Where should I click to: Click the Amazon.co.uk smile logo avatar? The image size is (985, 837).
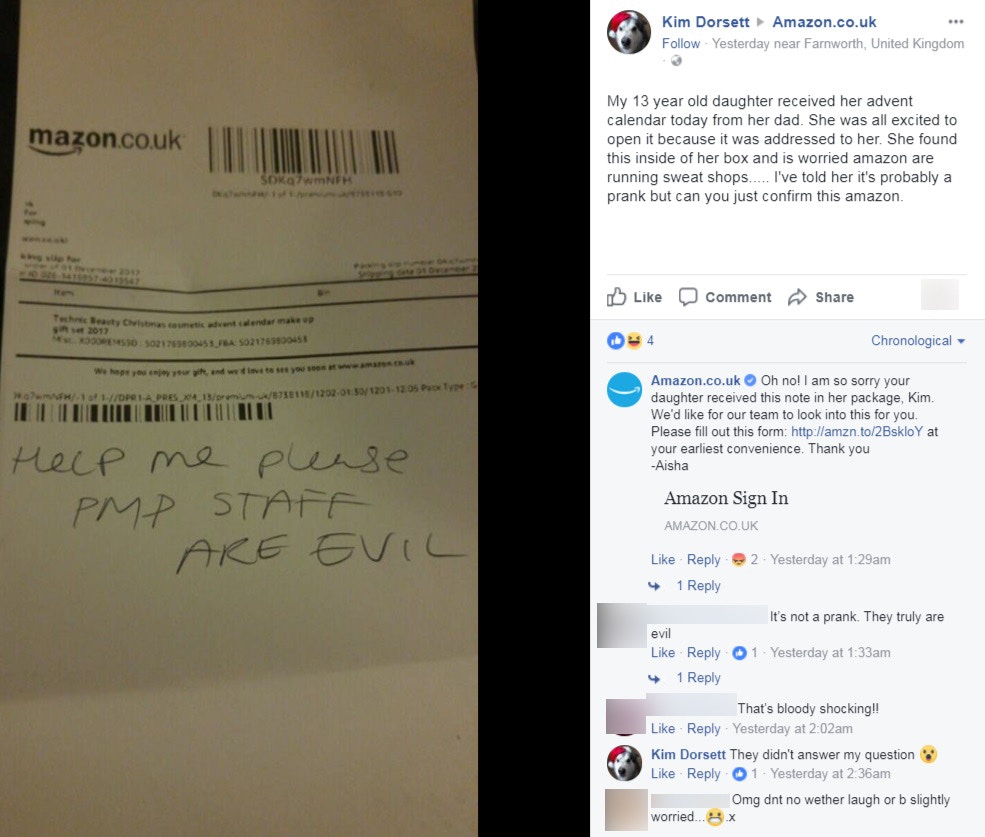click(x=624, y=390)
